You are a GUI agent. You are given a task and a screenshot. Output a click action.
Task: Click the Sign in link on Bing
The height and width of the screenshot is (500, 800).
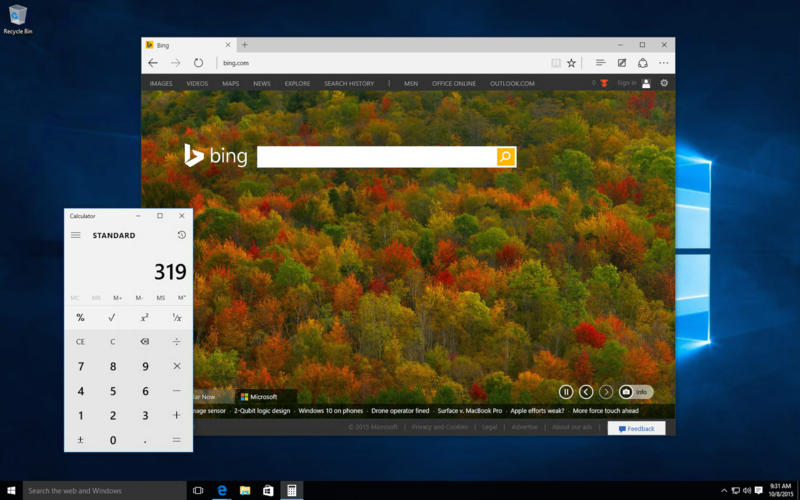(x=626, y=83)
